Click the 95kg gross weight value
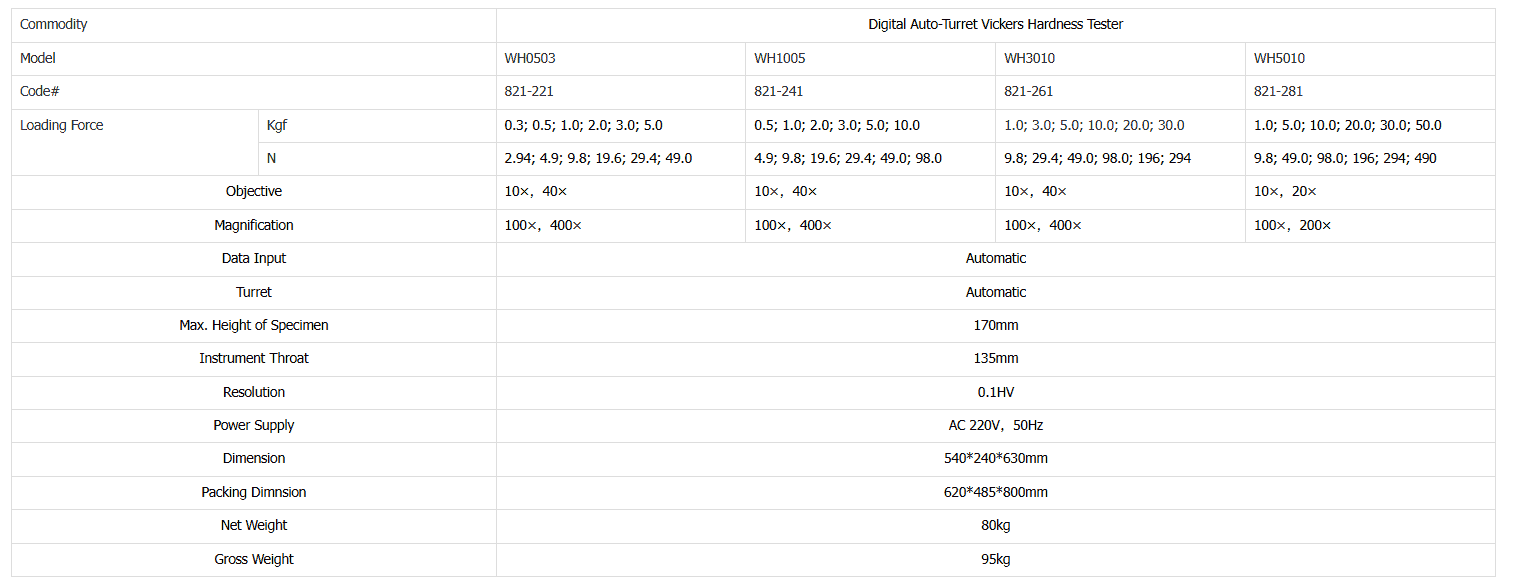Image resolution: width=1516 pixels, height=587 pixels. 995,560
